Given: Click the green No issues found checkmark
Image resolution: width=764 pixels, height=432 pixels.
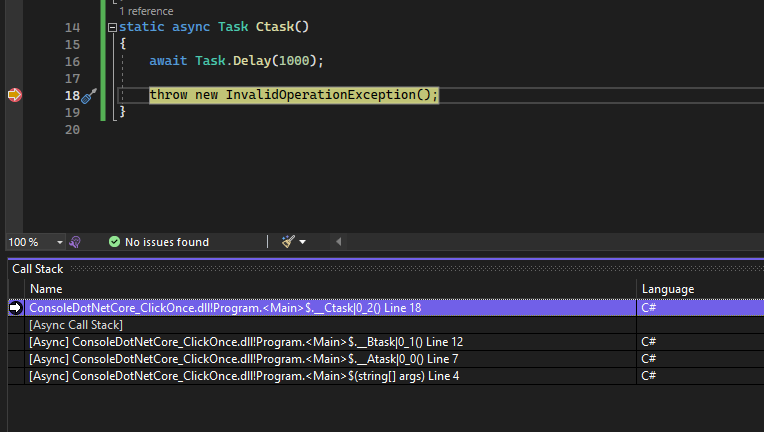Looking at the screenshot, I should click(x=114, y=242).
